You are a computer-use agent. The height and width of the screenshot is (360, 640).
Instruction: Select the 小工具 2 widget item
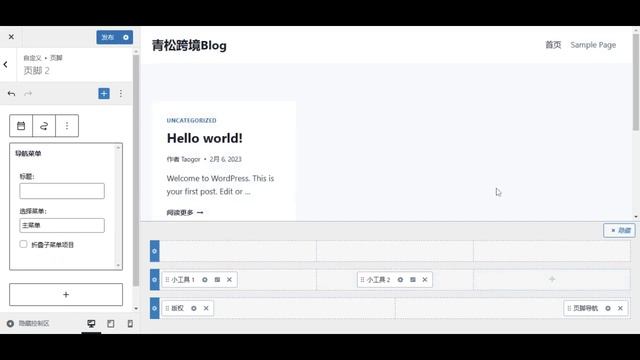(378, 280)
